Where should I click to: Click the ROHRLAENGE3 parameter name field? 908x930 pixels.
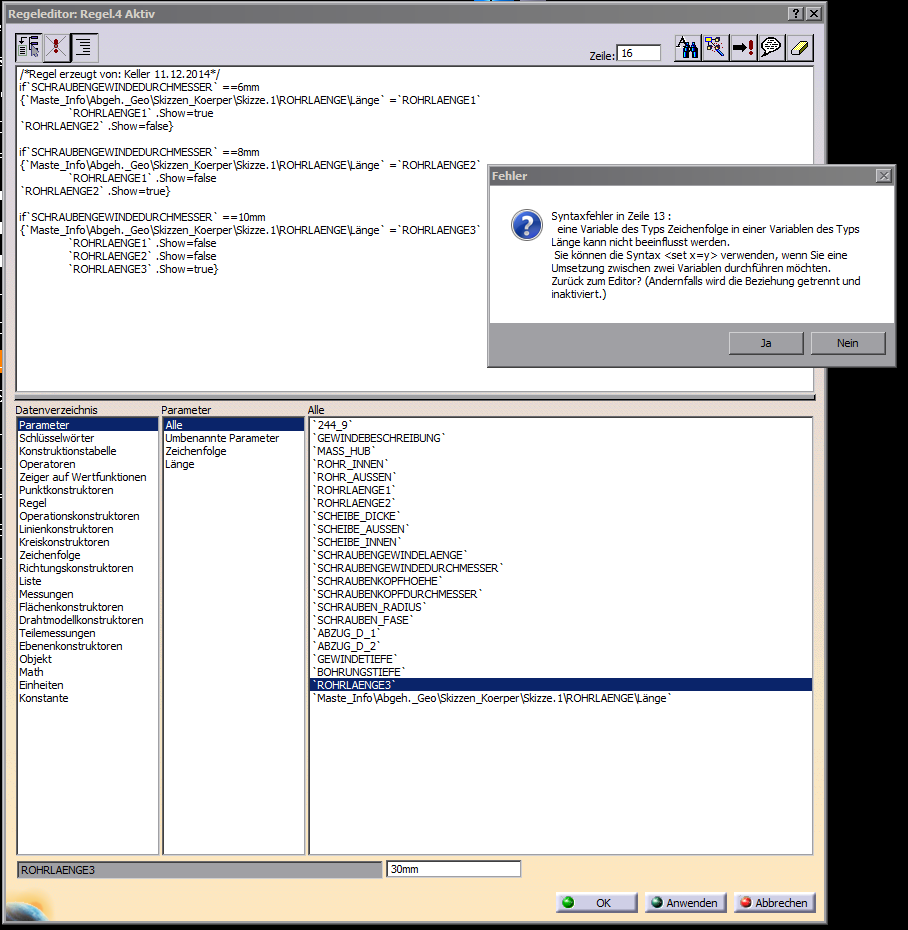(199, 870)
